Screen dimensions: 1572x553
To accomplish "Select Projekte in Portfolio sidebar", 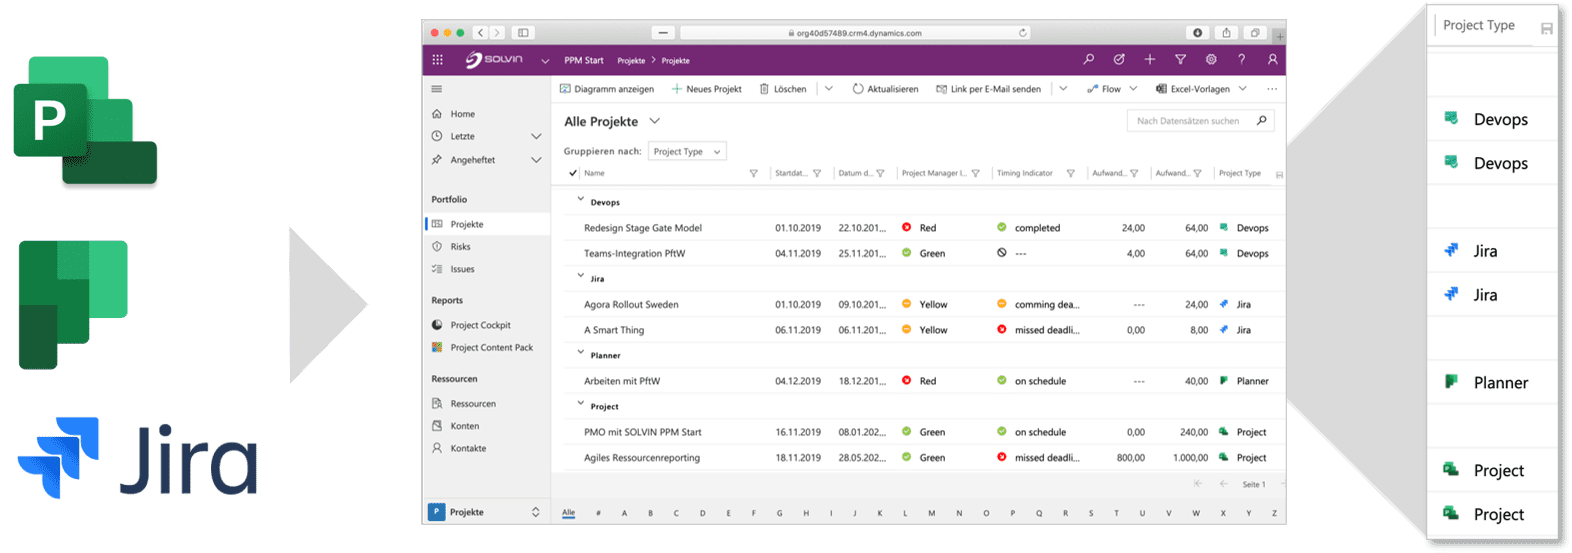I will coord(486,225).
